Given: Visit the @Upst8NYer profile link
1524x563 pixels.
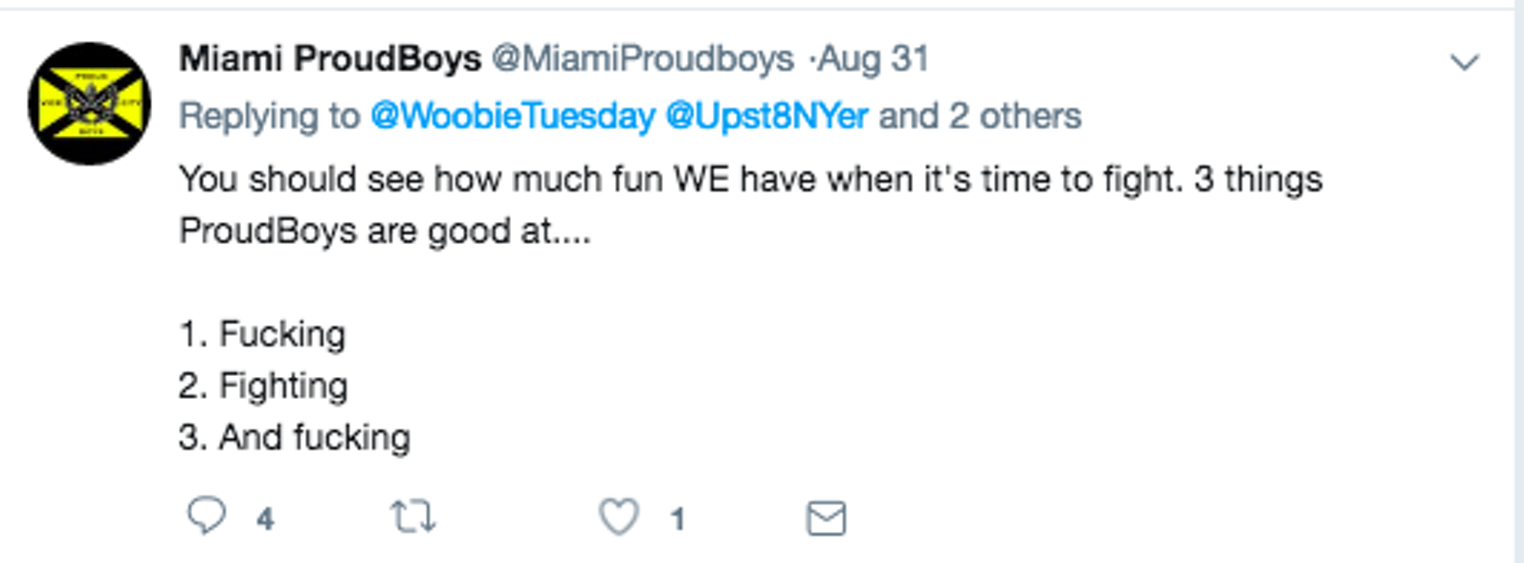Looking at the screenshot, I should point(766,117).
